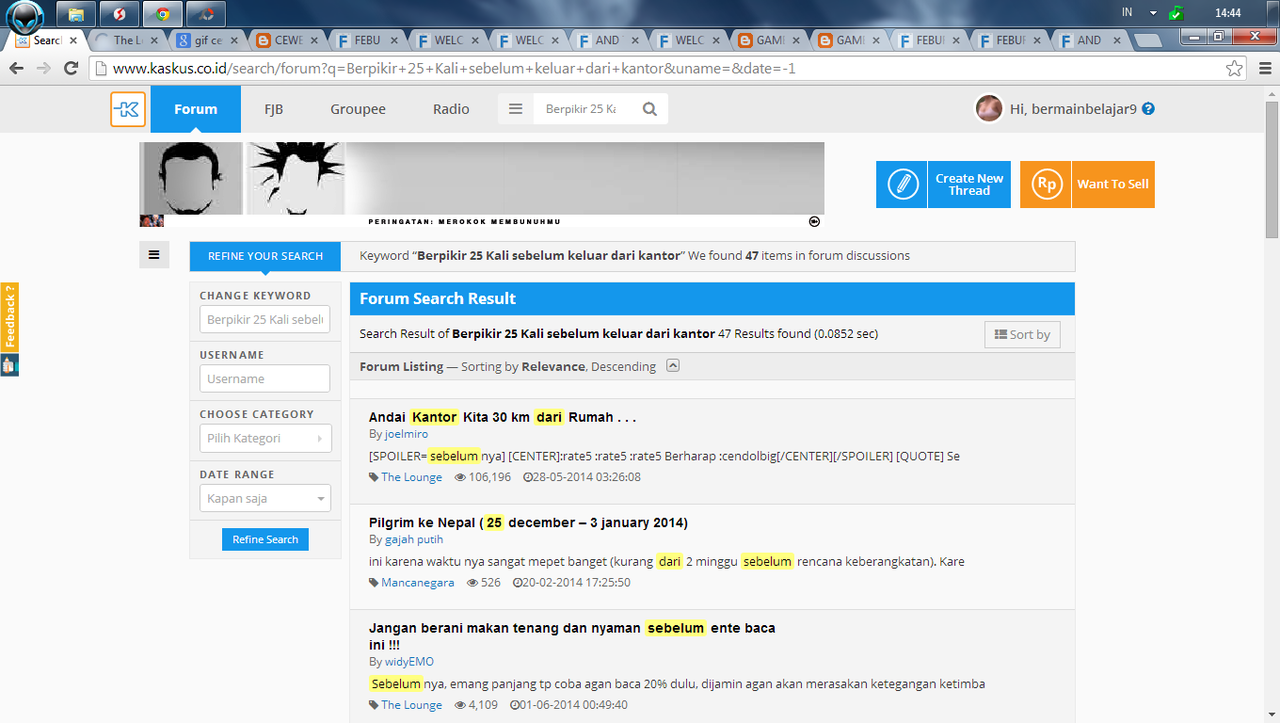Select the Forum navigation tab
The width and height of the screenshot is (1280, 723).
pyautogui.click(x=196, y=109)
